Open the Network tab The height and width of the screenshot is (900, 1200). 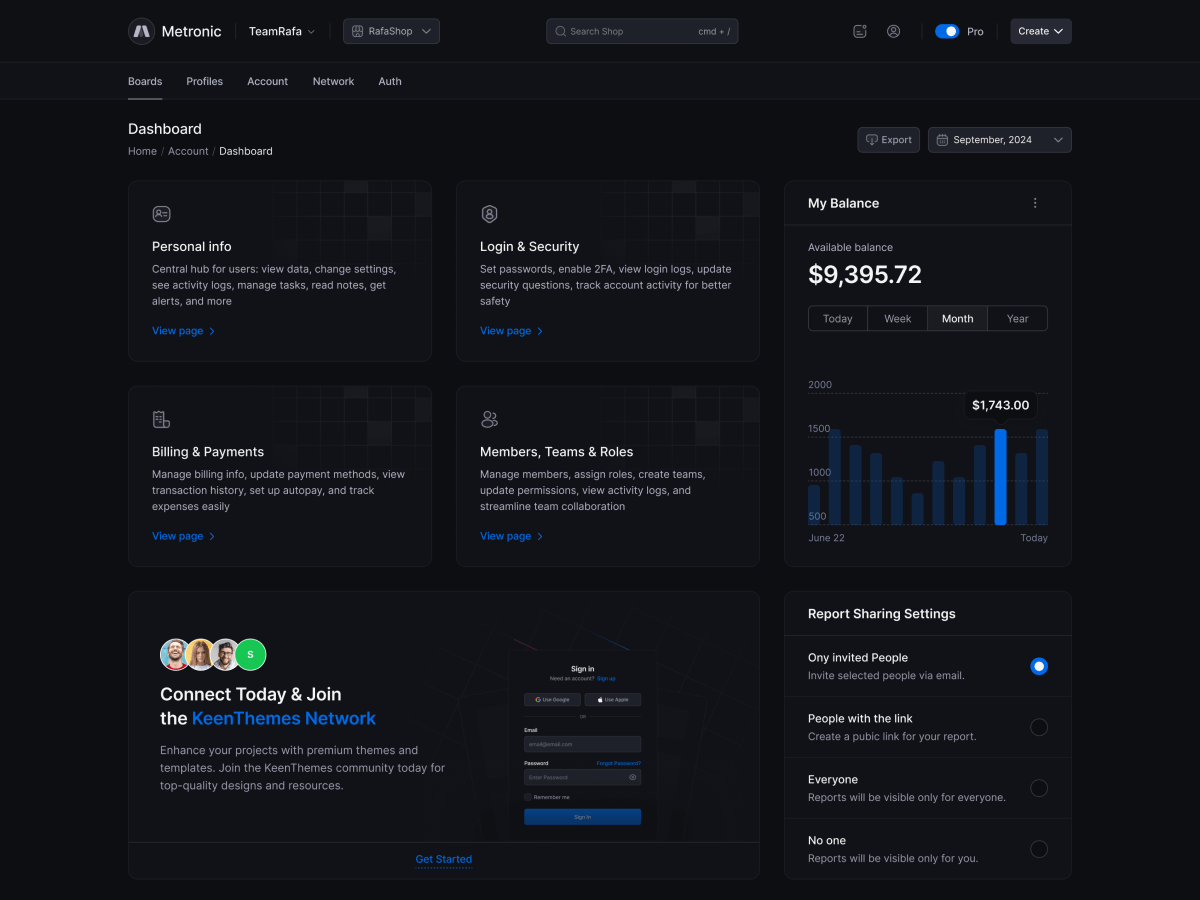coord(333,81)
